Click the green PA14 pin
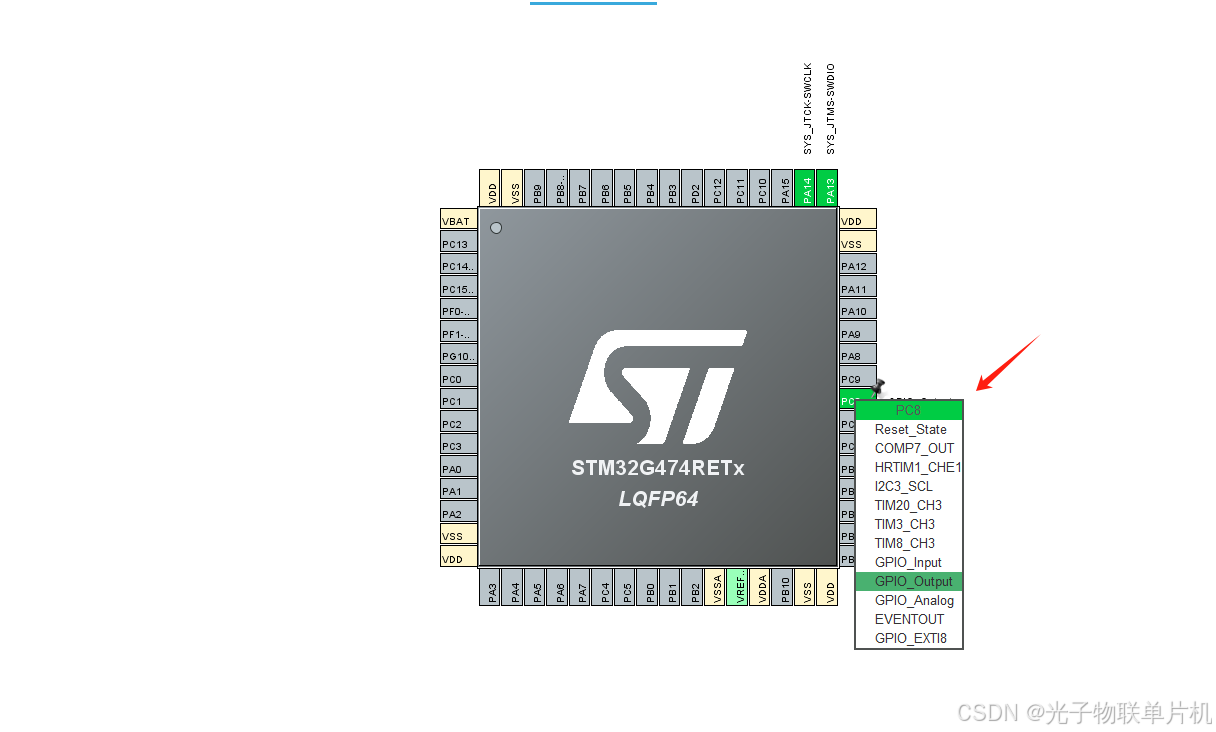1216x732 pixels. click(x=806, y=188)
